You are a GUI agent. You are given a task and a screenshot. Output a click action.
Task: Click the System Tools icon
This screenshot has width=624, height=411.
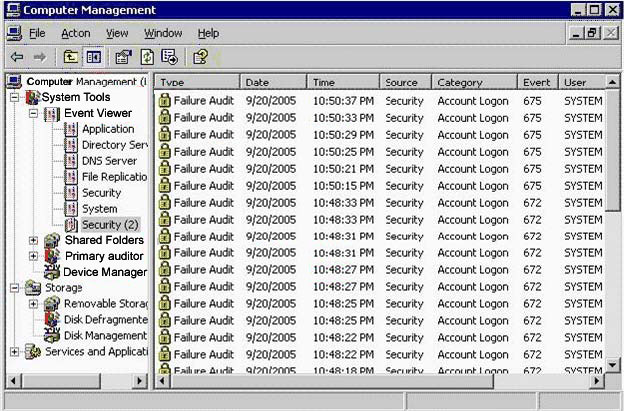[x=33, y=97]
